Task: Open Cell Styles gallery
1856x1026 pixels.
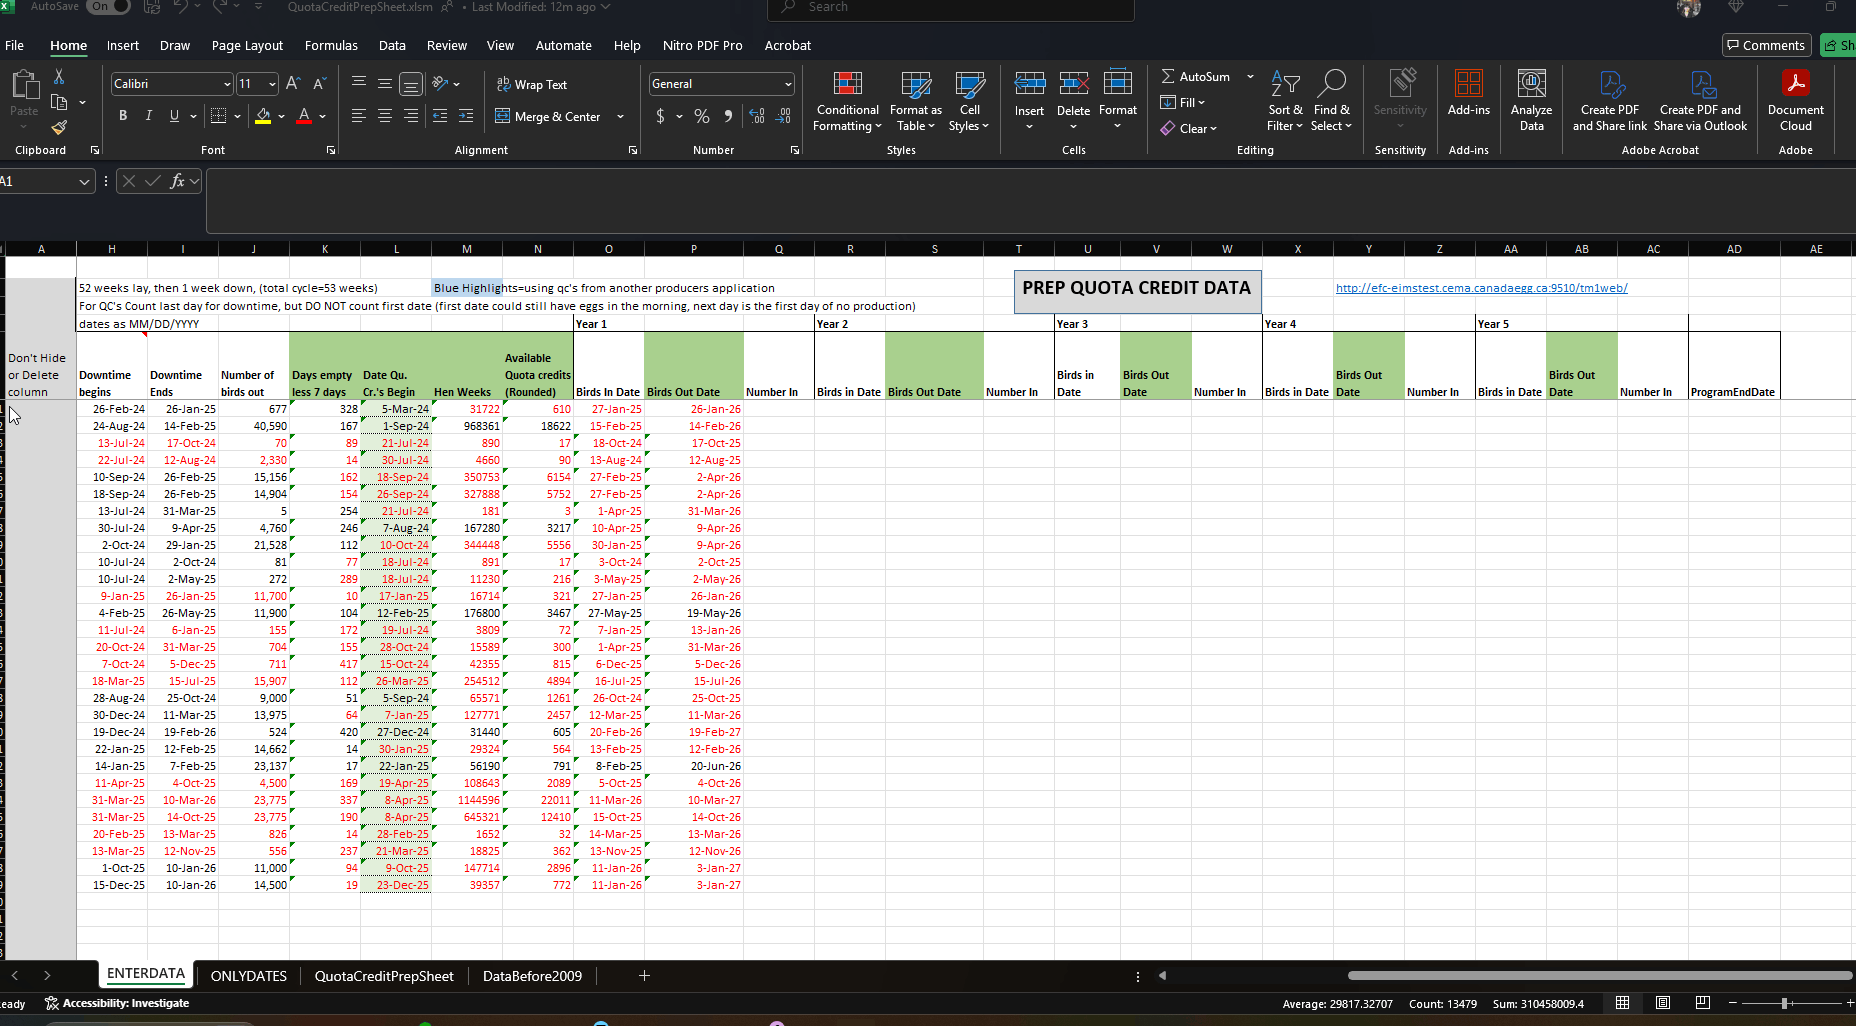Action: tap(969, 101)
